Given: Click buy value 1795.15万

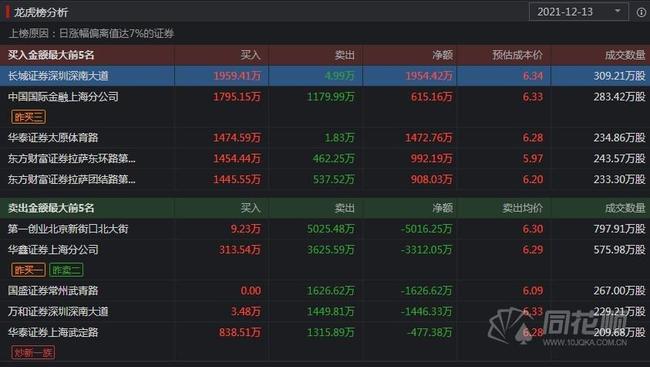Looking at the screenshot, I should point(237,97).
